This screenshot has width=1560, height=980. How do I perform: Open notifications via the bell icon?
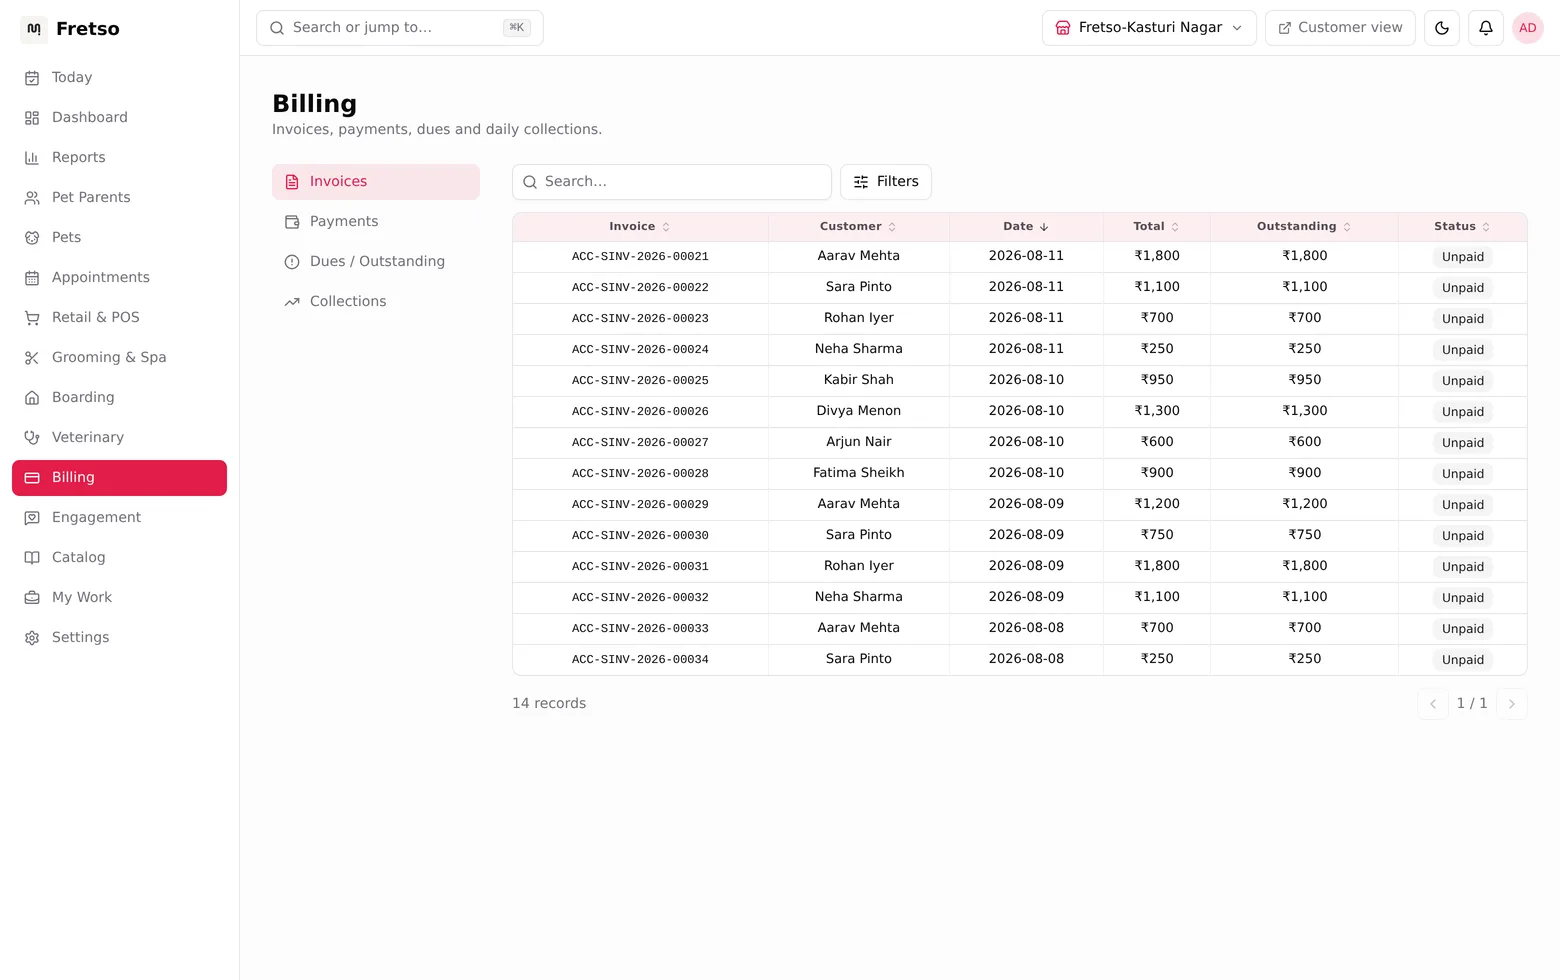[1486, 28]
